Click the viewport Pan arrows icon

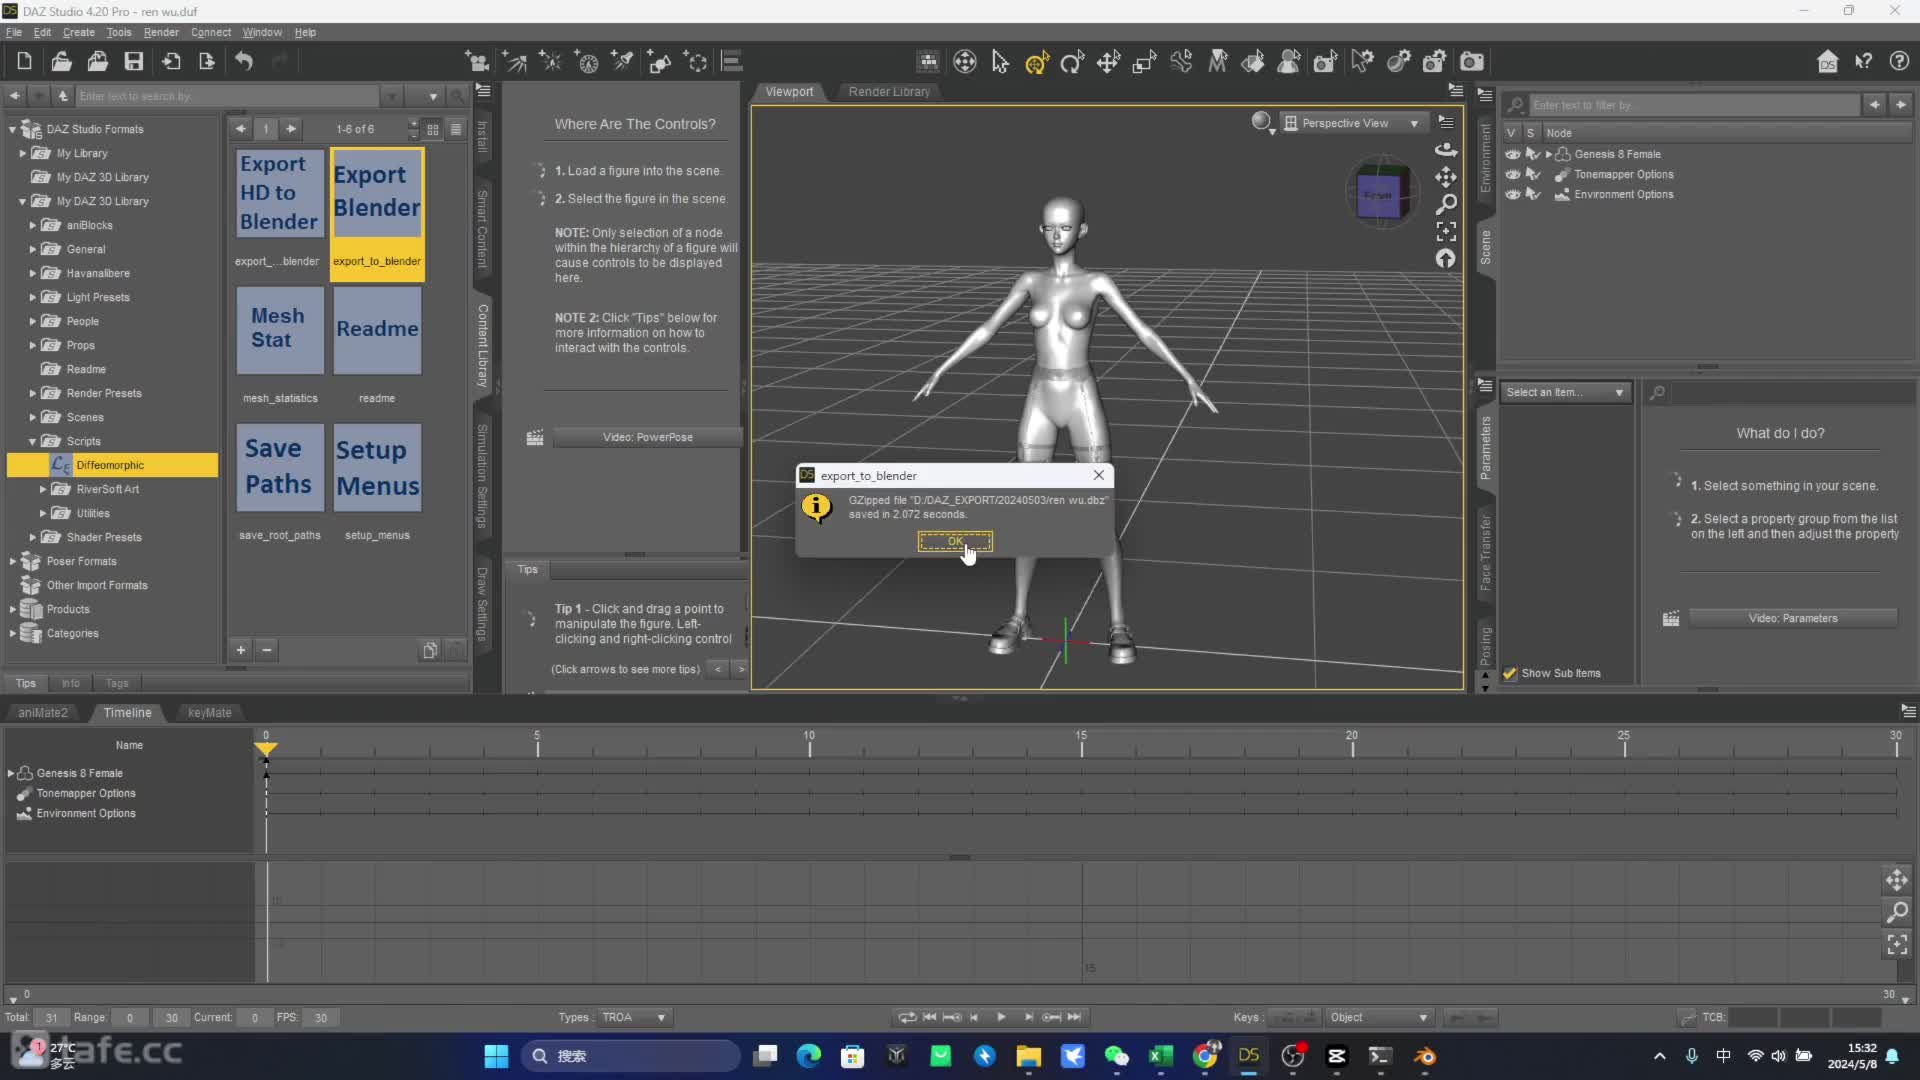click(1446, 177)
